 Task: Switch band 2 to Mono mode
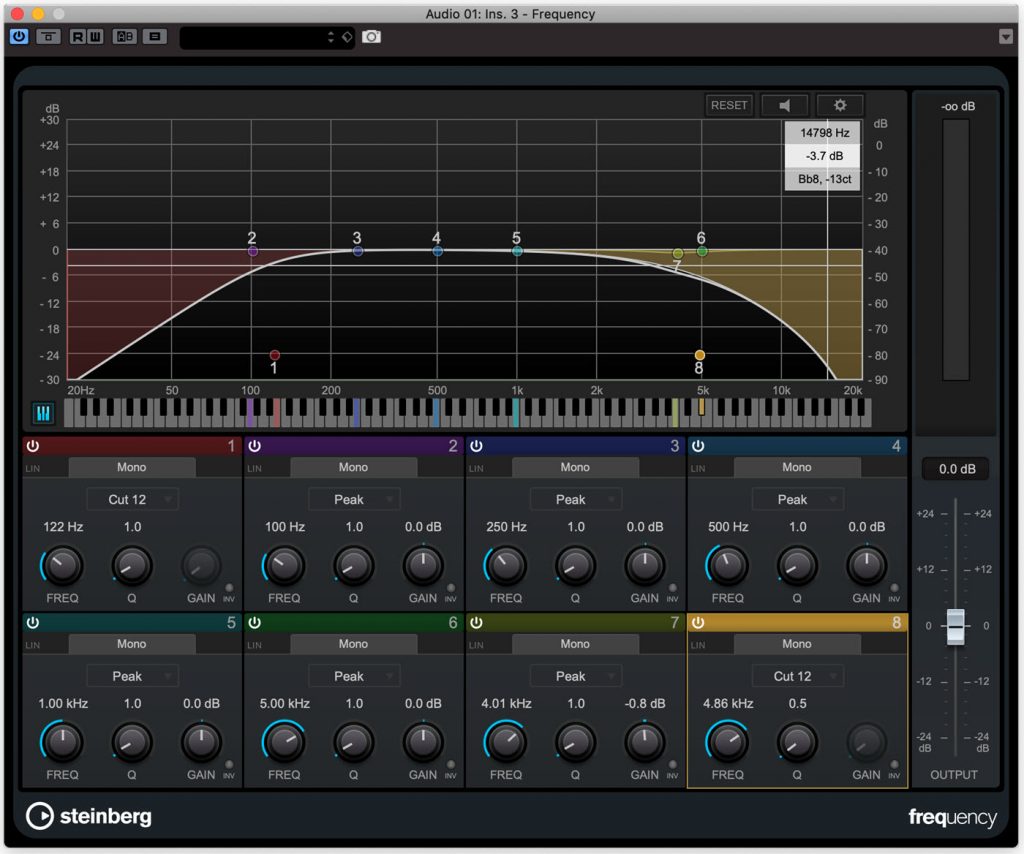tap(353, 466)
